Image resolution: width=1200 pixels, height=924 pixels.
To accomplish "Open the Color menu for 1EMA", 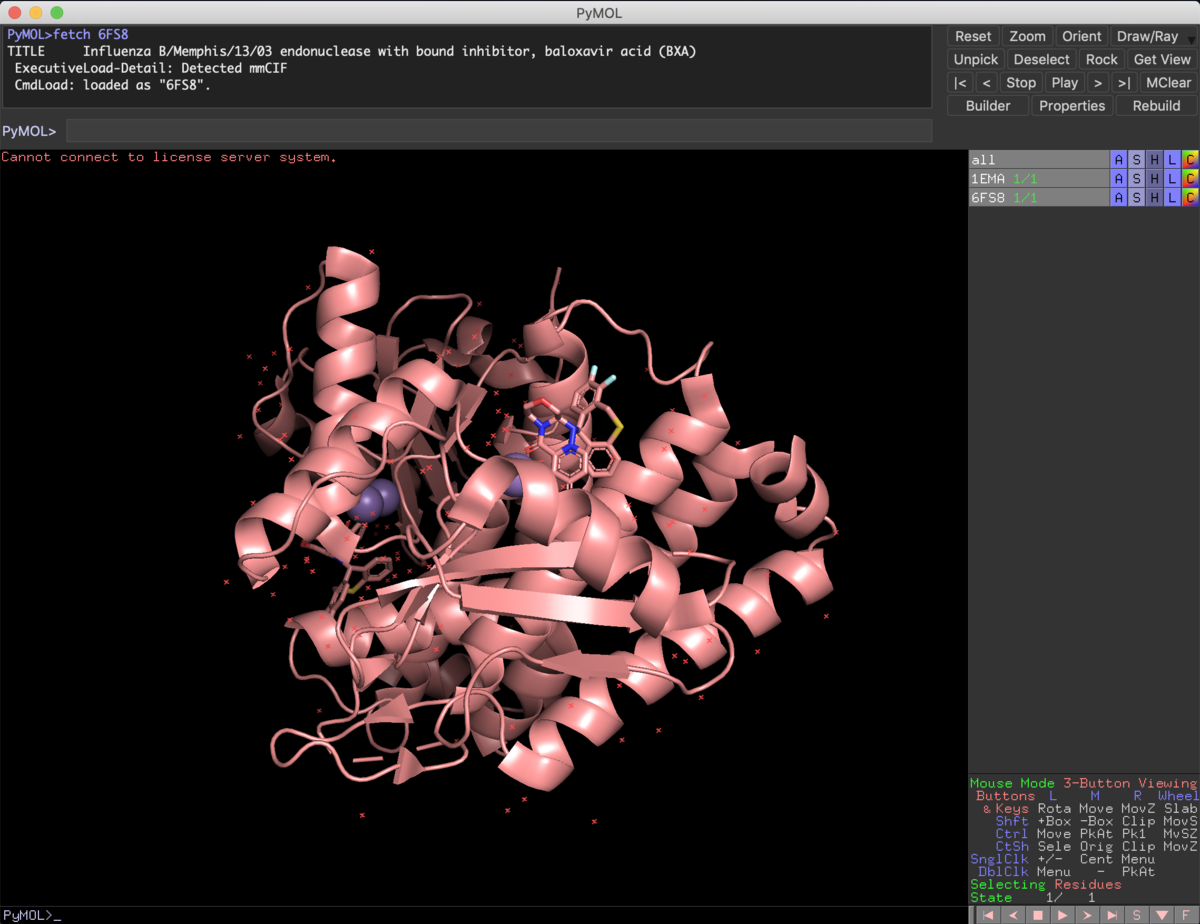I will pyautogui.click(x=1190, y=178).
